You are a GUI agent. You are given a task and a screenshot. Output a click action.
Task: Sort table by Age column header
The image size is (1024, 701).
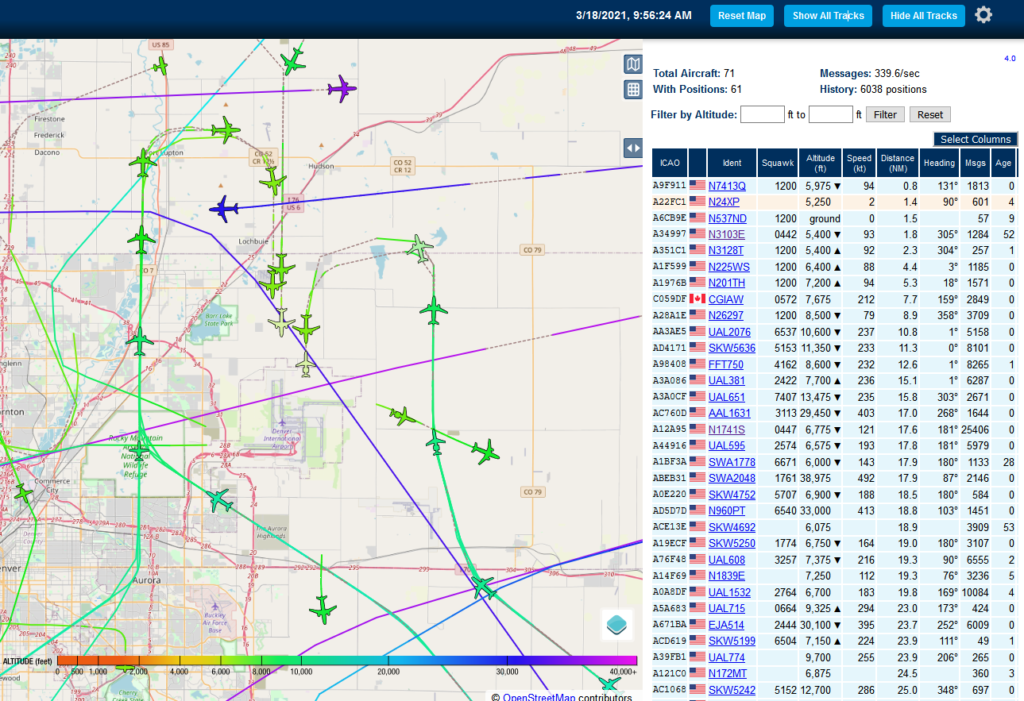1003,163
